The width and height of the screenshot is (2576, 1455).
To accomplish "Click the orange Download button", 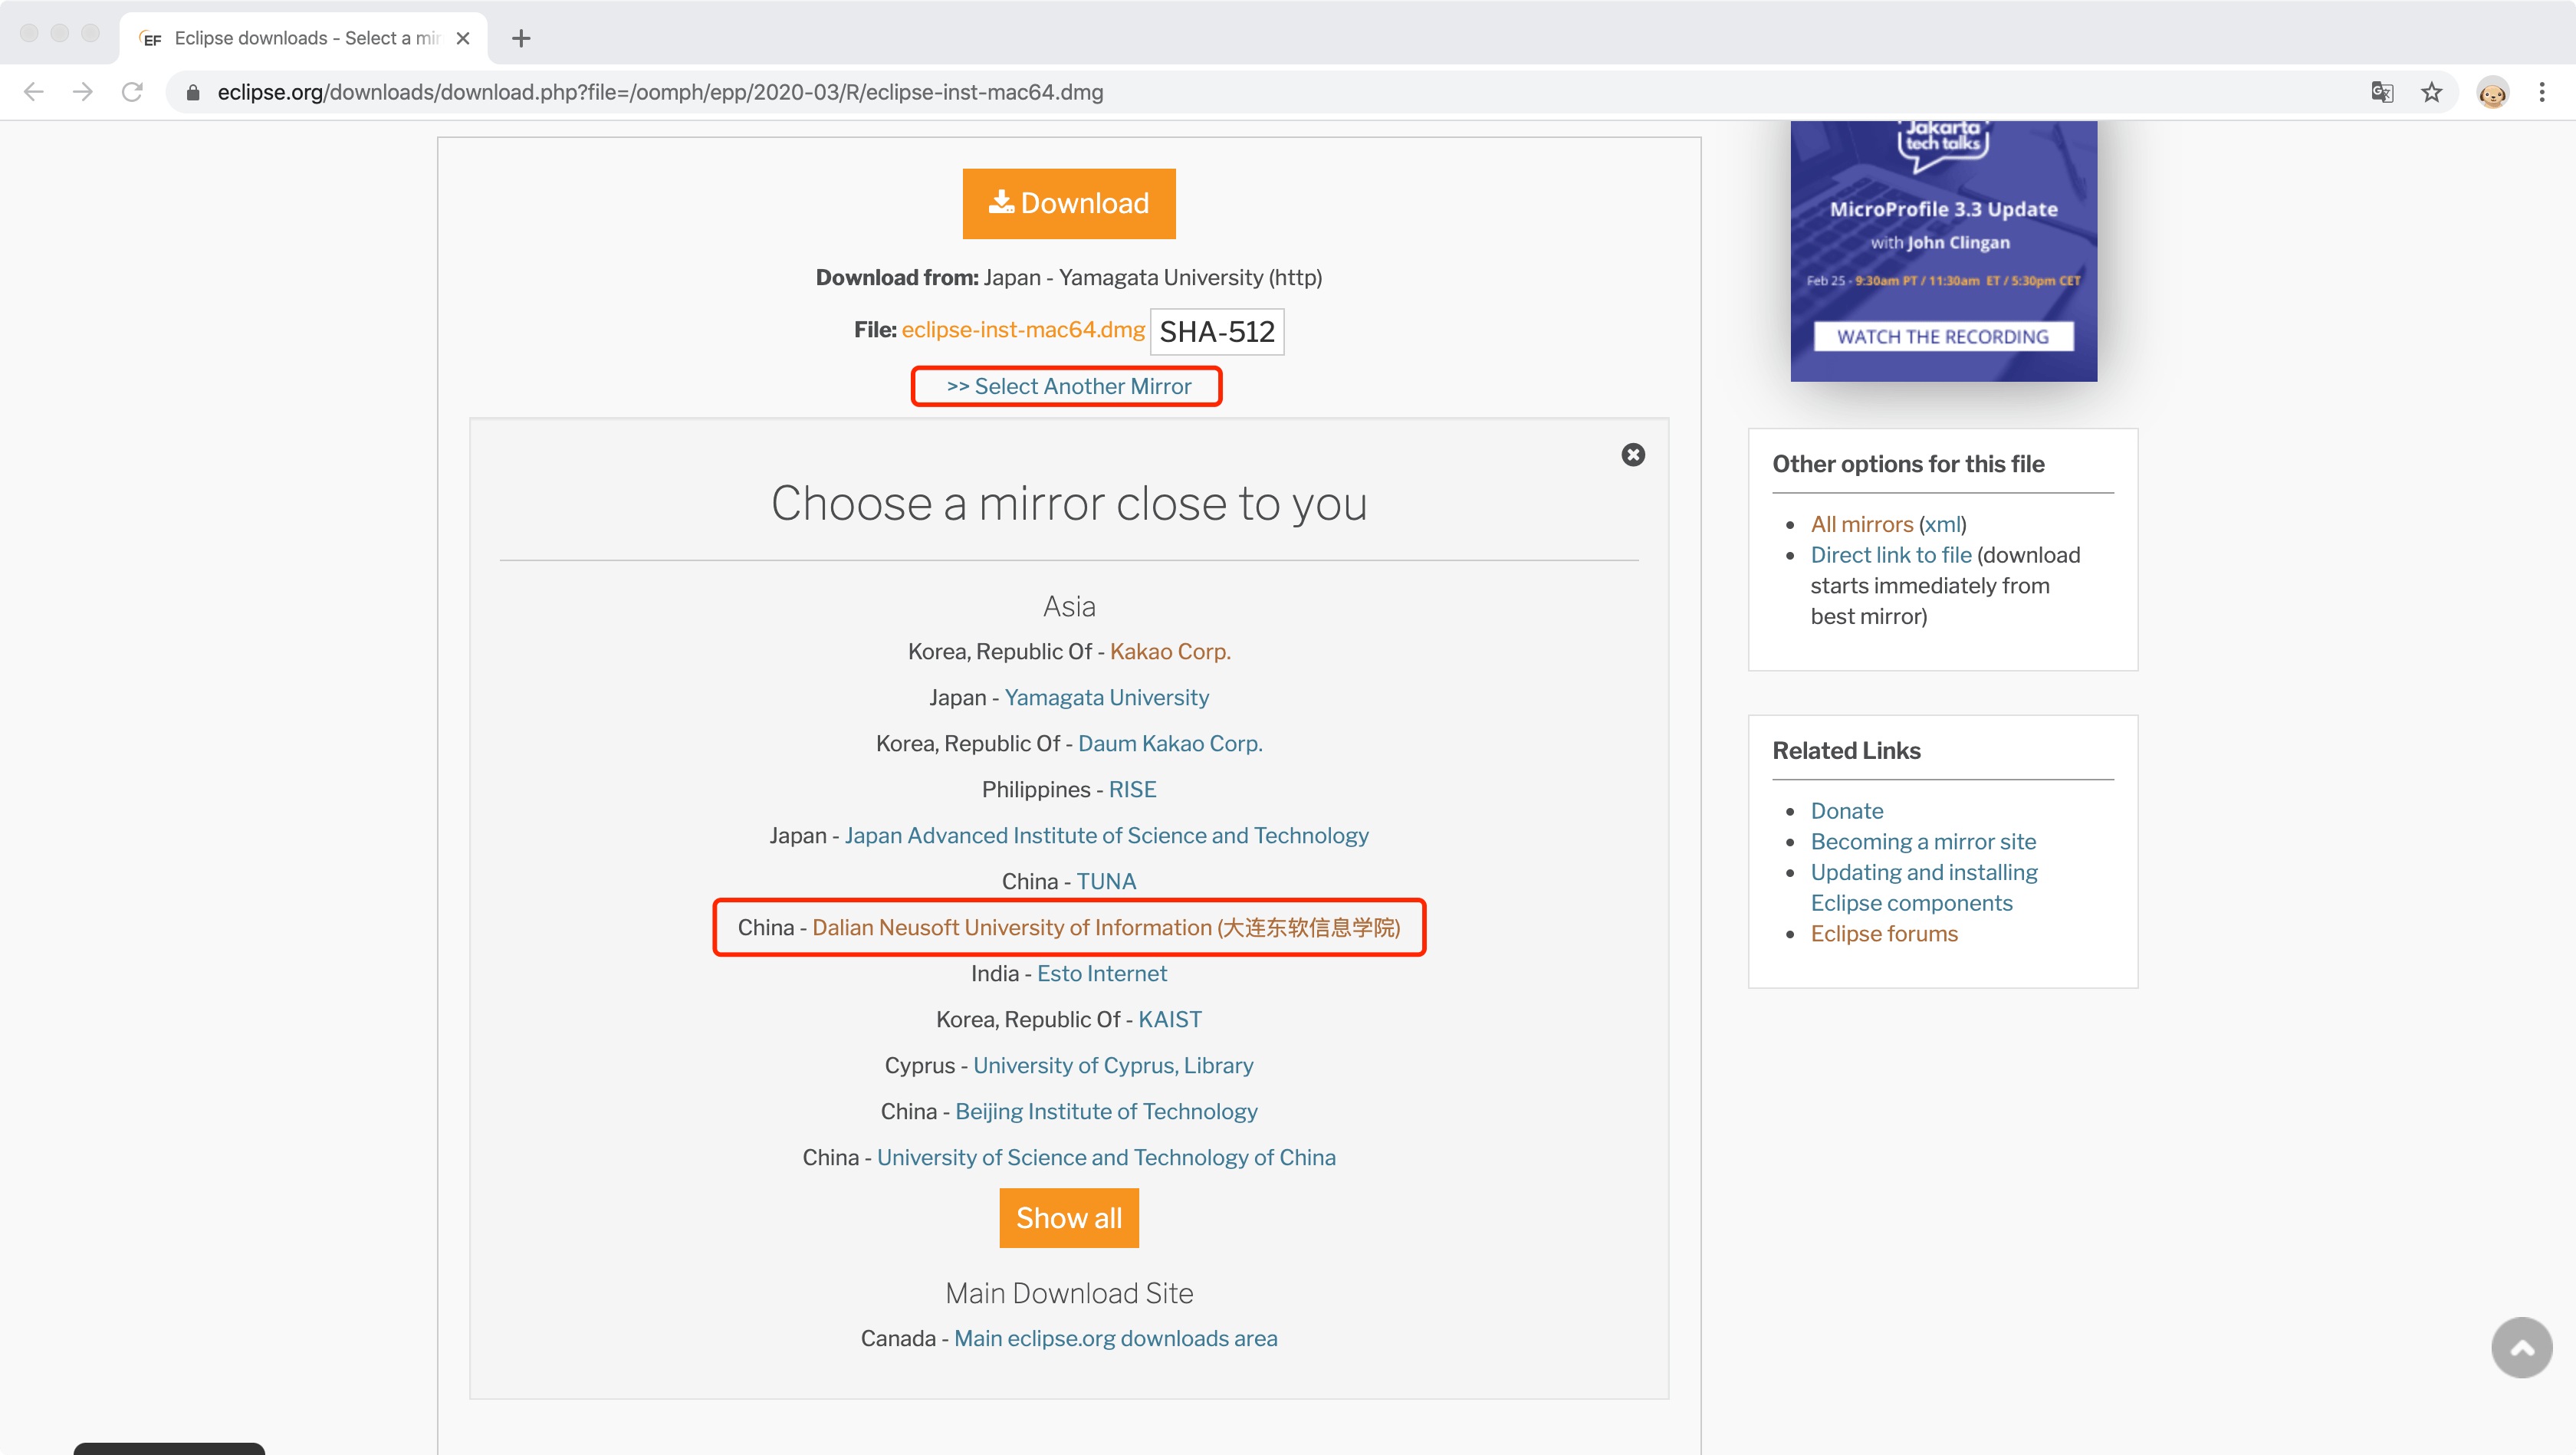I will point(1069,204).
